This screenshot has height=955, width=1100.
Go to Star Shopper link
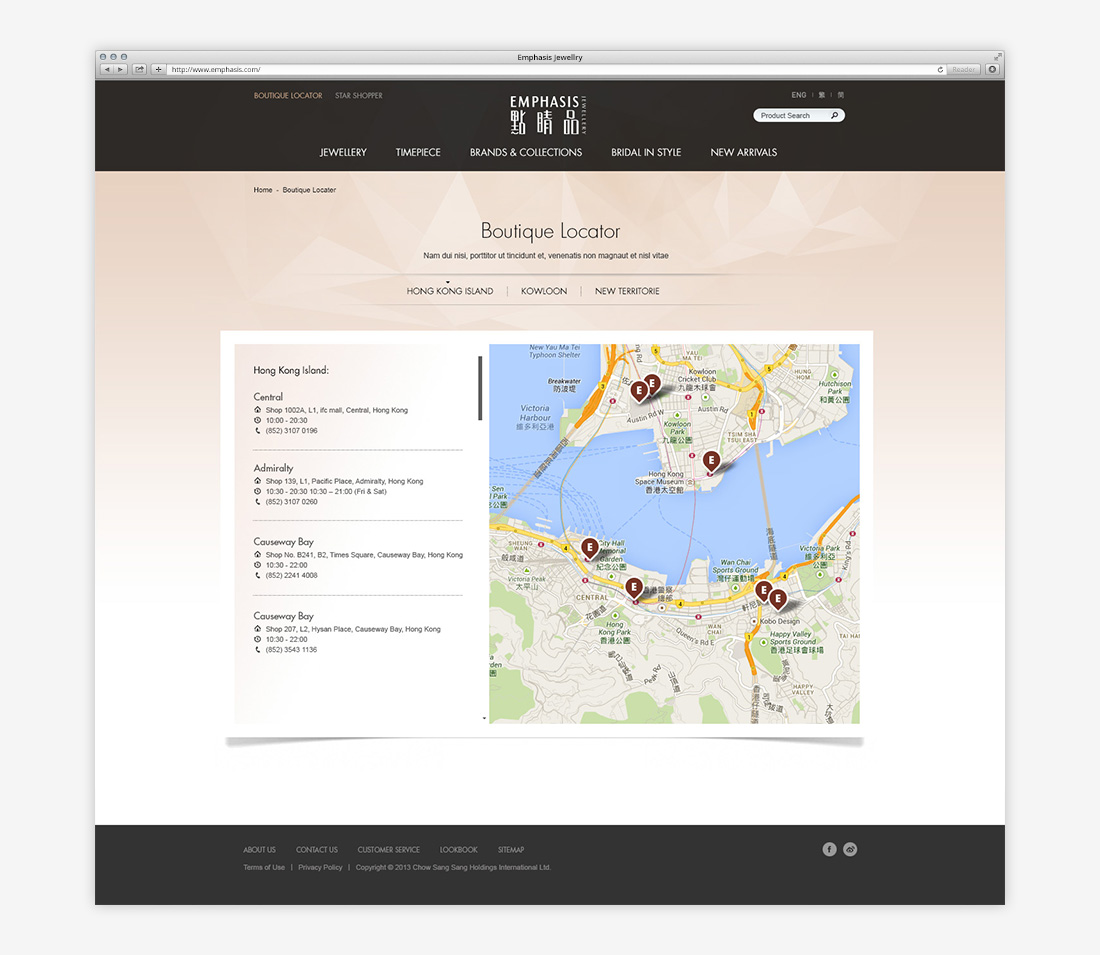point(359,96)
